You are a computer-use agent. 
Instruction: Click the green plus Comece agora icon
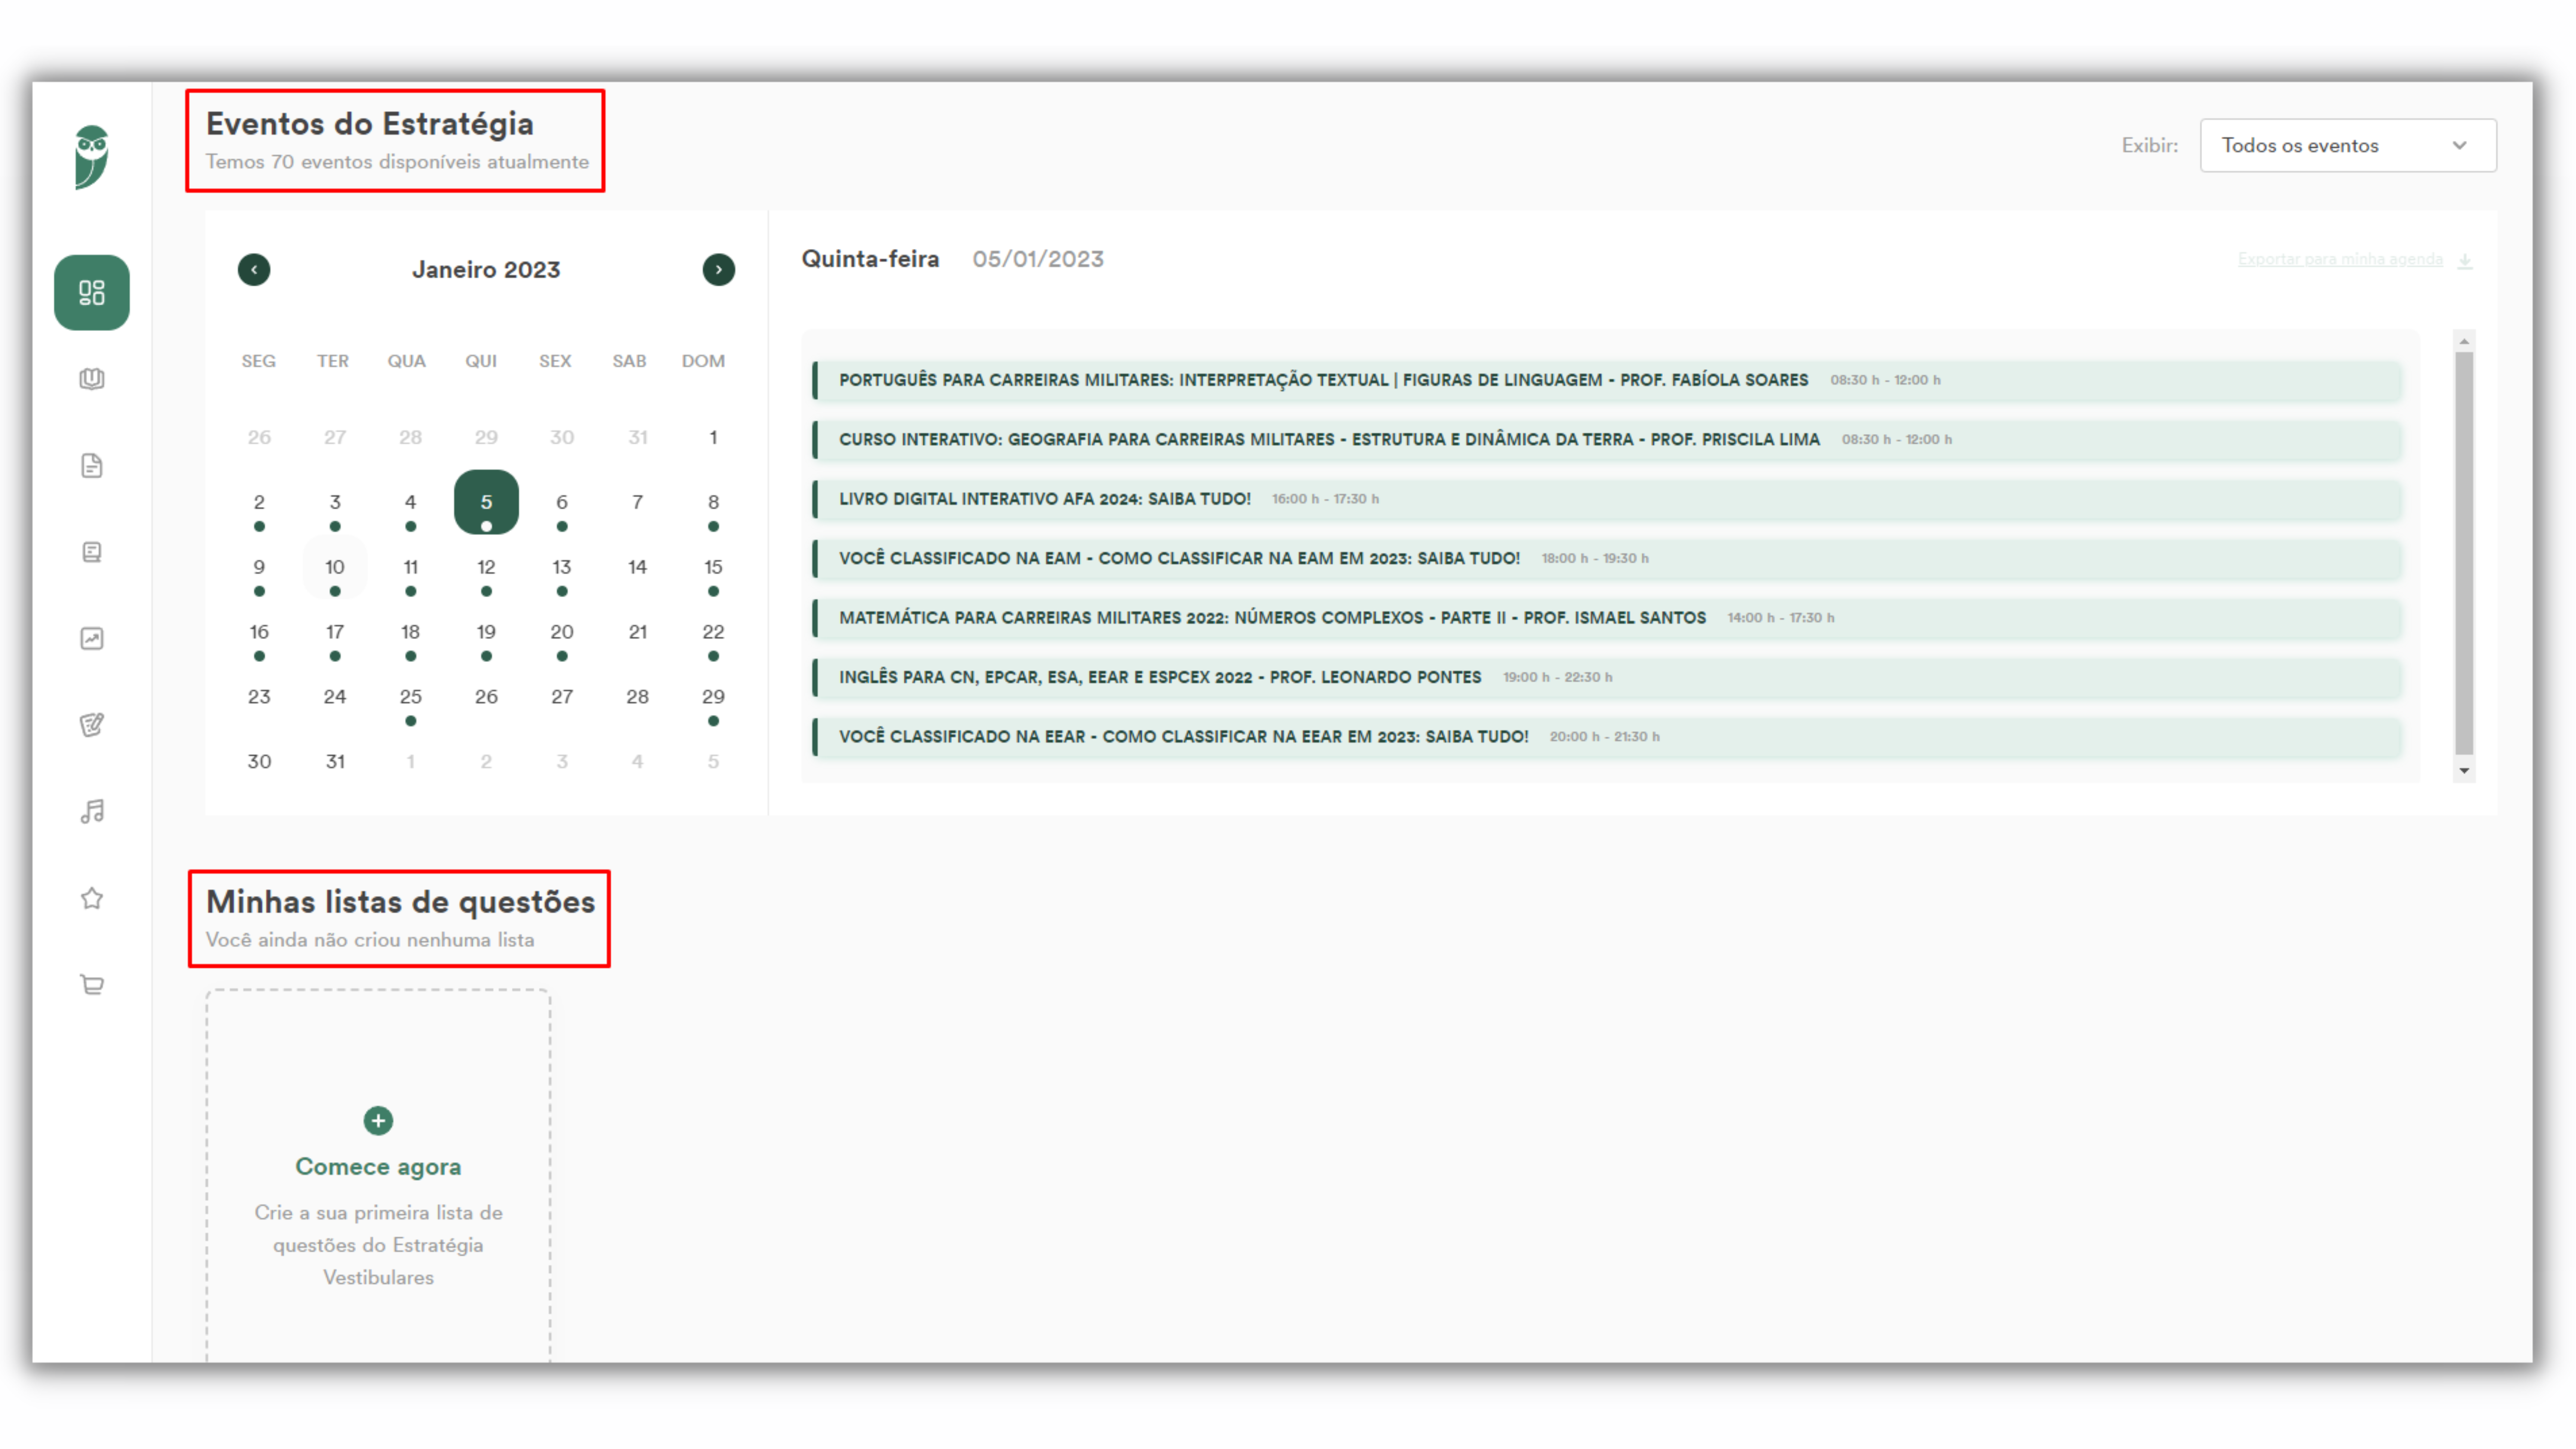(x=378, y=1120)
